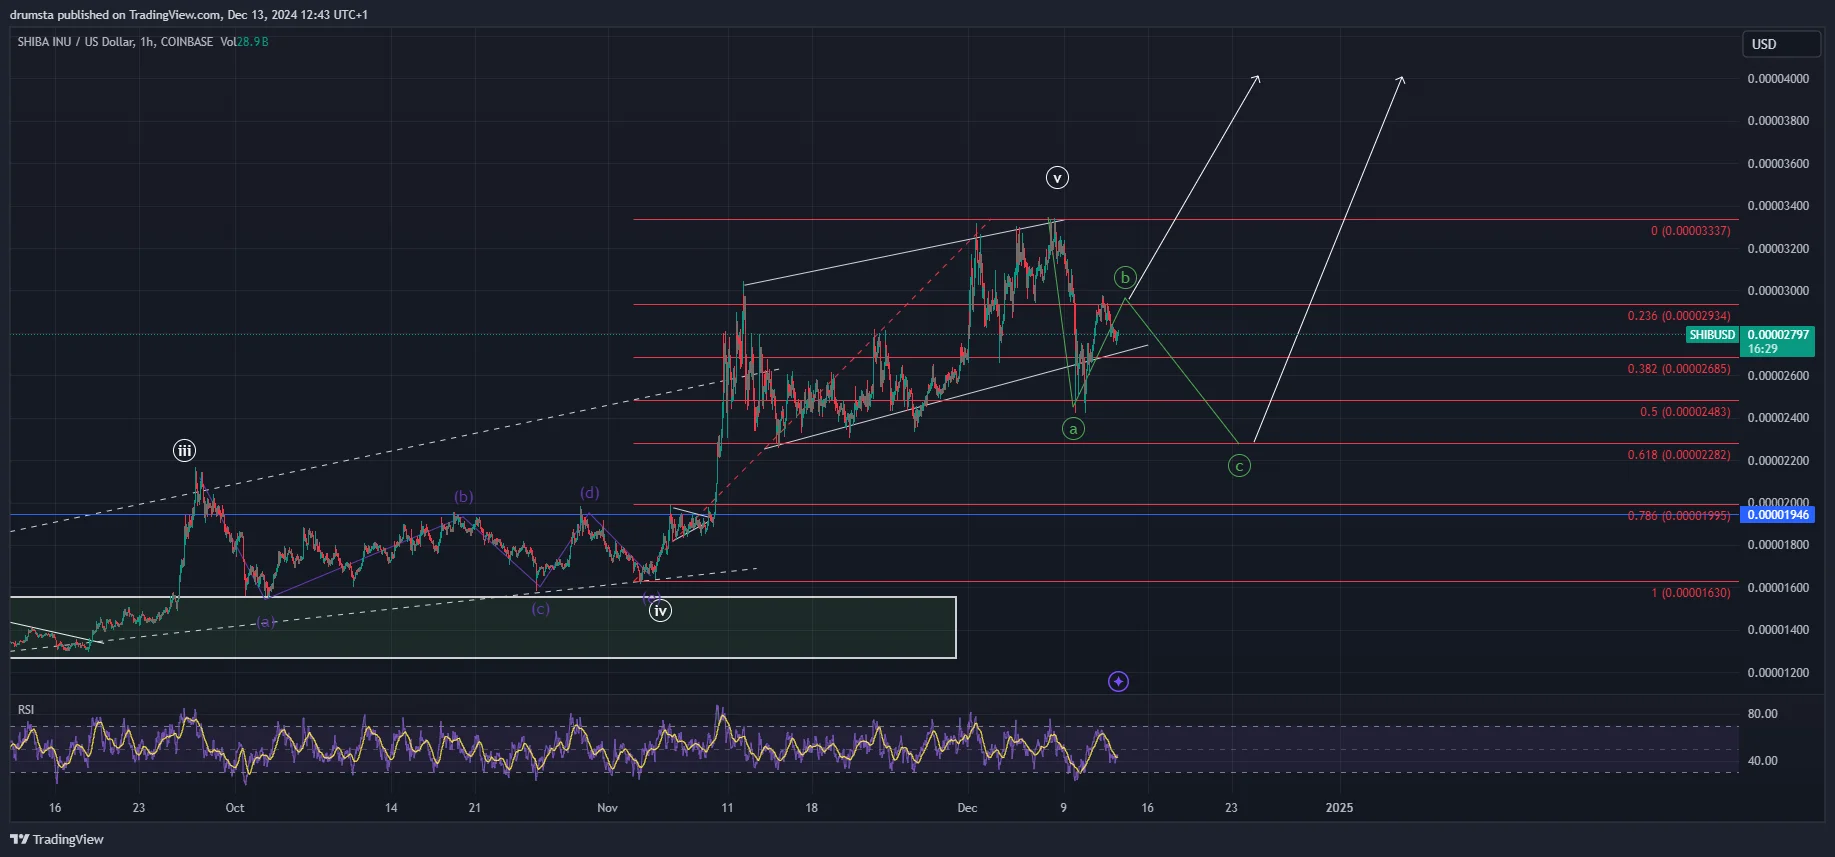Select the circled wave iii label
1835x857 pixels.
pyautogui.click(x=184, y=451)
